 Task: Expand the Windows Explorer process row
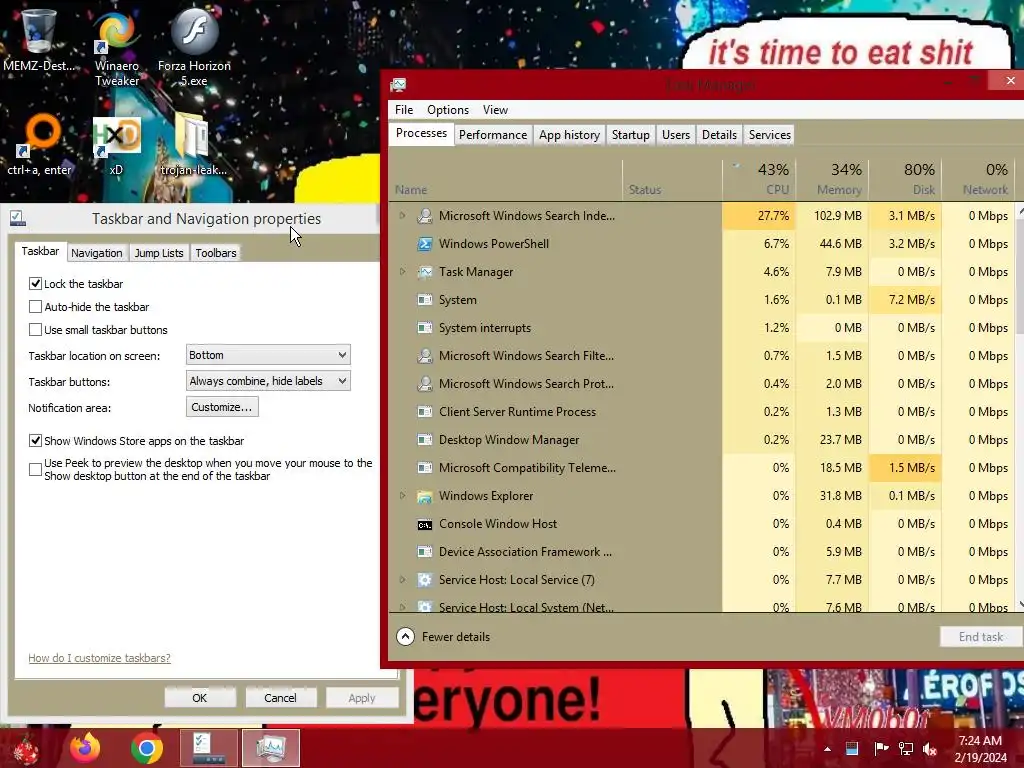tap(402, 496)
